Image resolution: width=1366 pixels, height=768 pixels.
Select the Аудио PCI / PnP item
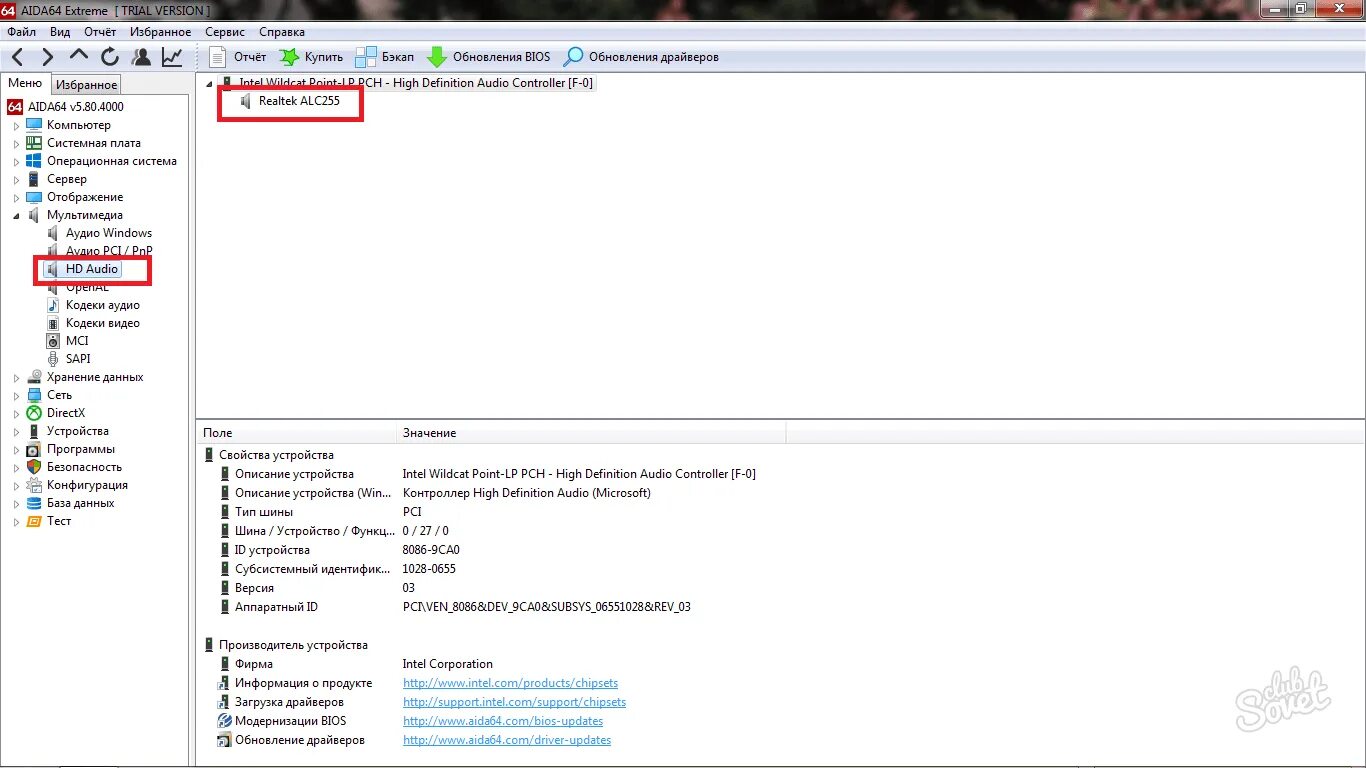pos(109,251)
